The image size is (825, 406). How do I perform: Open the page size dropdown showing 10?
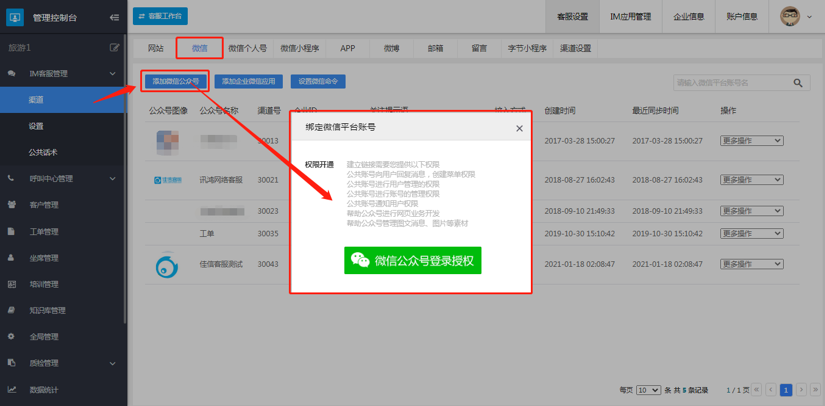(x=647, y=390)
